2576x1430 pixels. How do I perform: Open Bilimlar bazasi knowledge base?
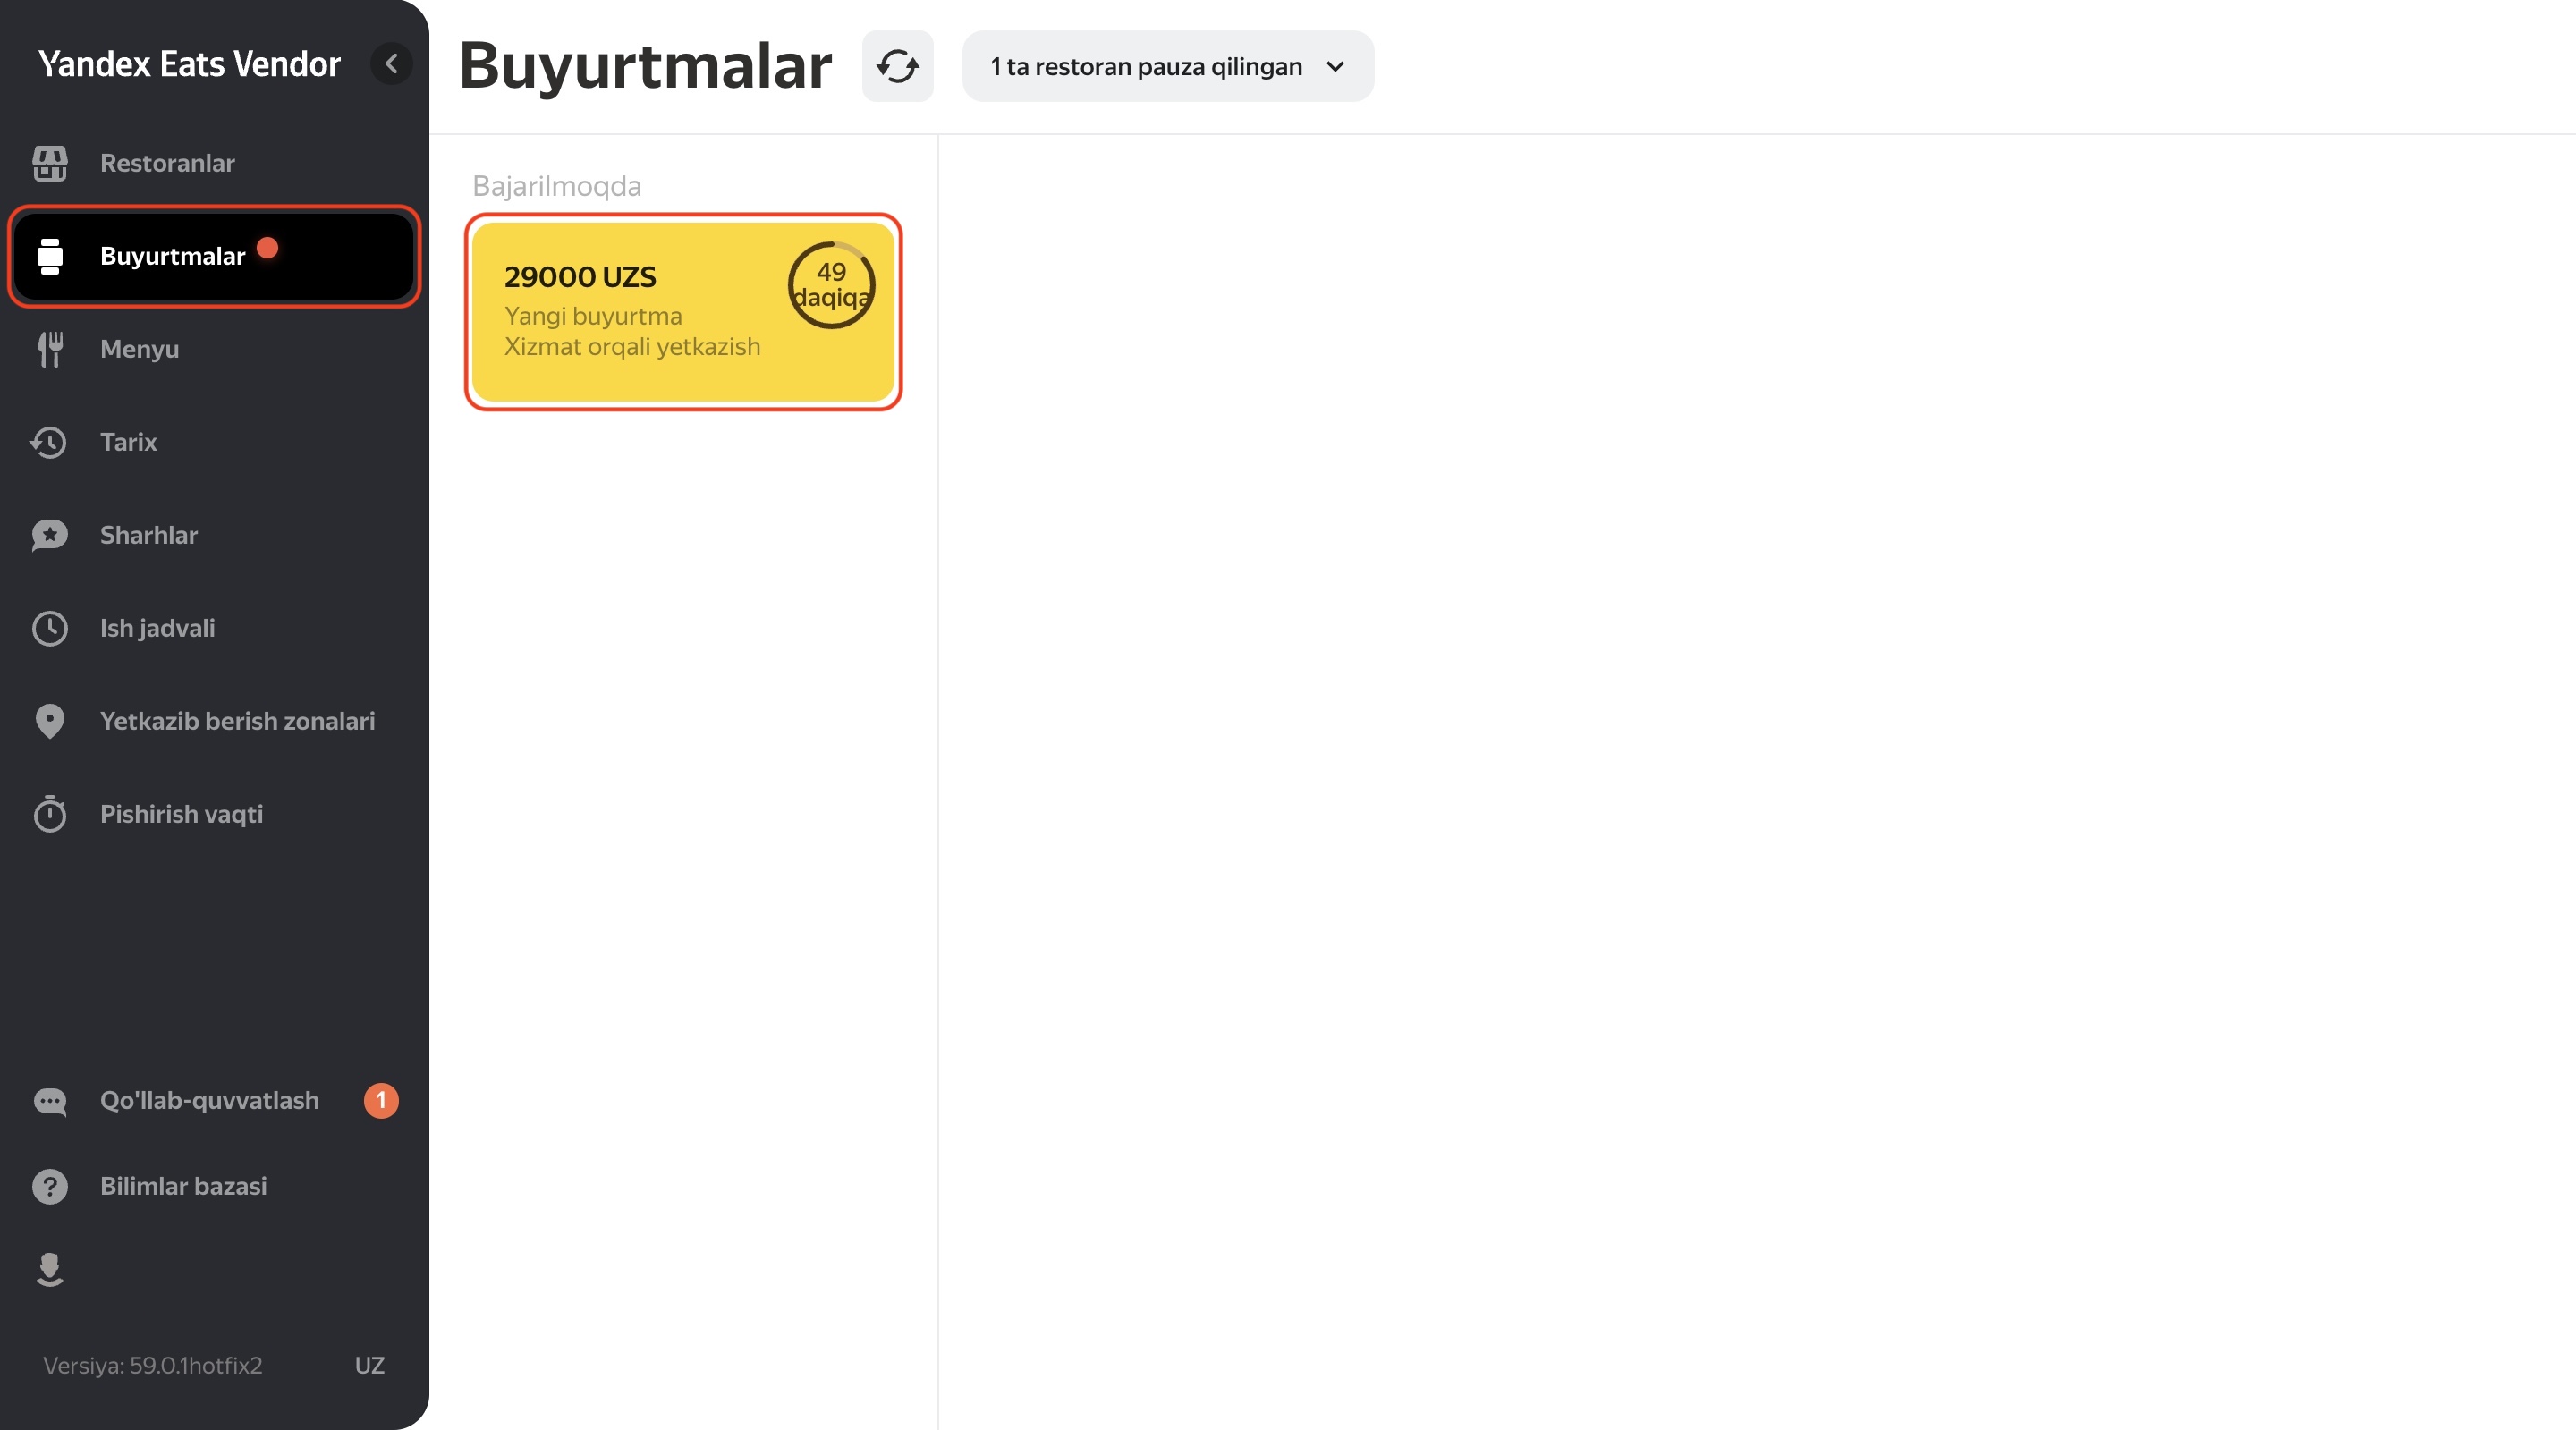click(214, 1186)
